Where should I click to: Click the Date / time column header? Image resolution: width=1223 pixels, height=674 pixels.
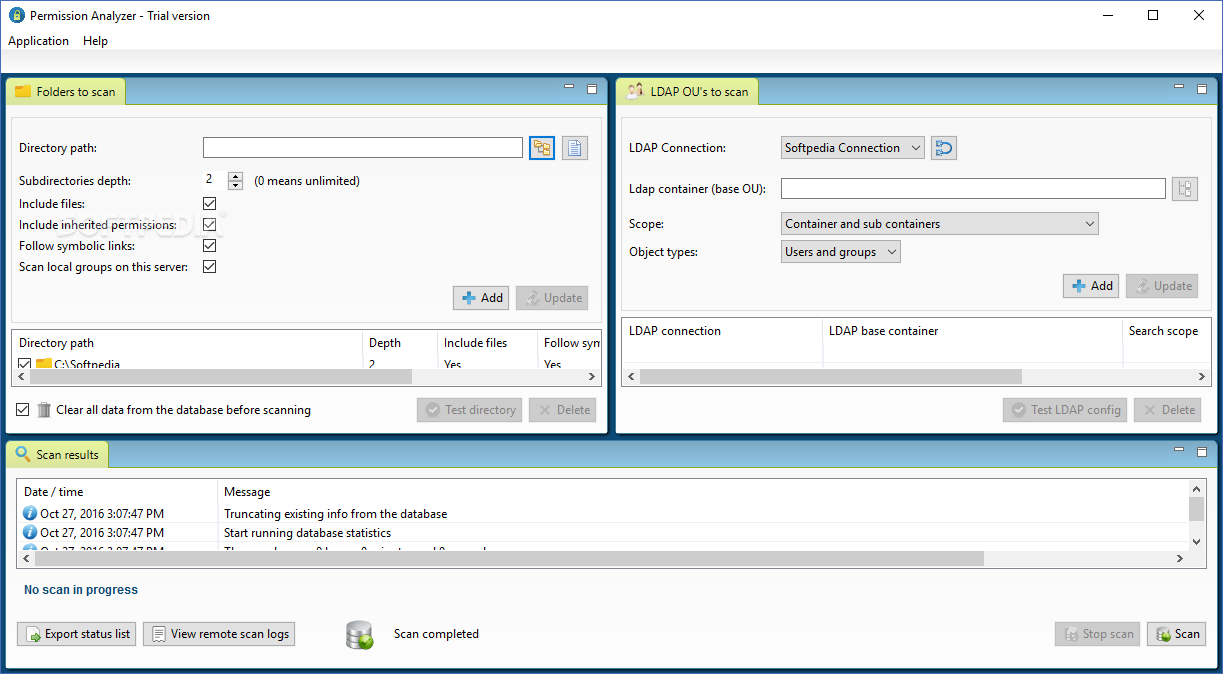coord(117,492)
